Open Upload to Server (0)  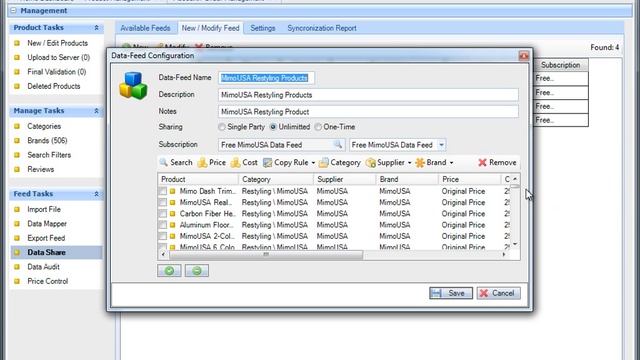58,57
